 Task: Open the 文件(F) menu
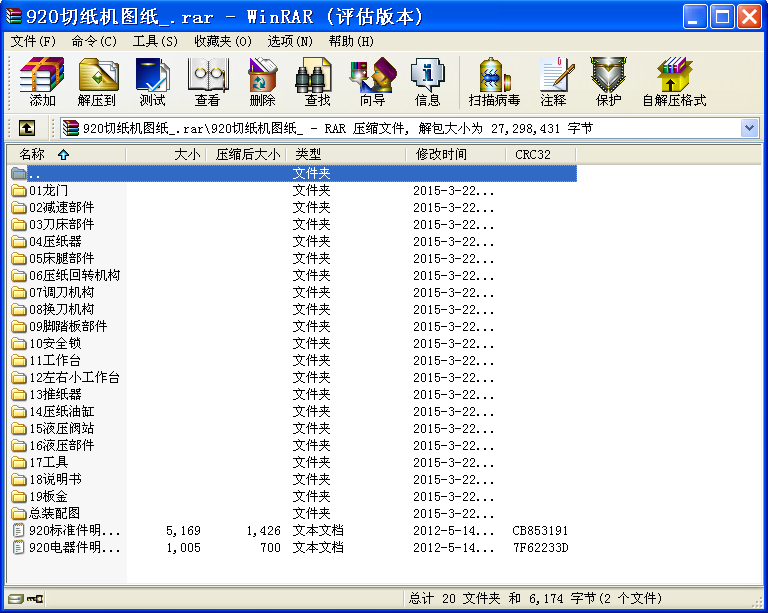tap(33, 41)
